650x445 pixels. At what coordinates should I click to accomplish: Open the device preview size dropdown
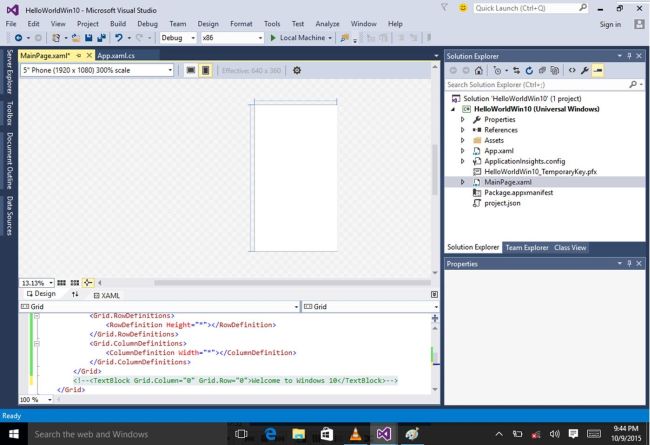(97, 70)
